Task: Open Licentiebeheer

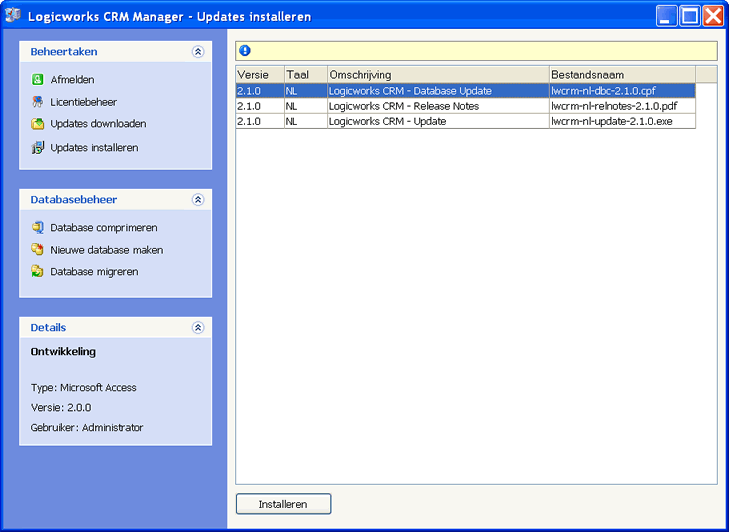Action: tap(84, 102)
